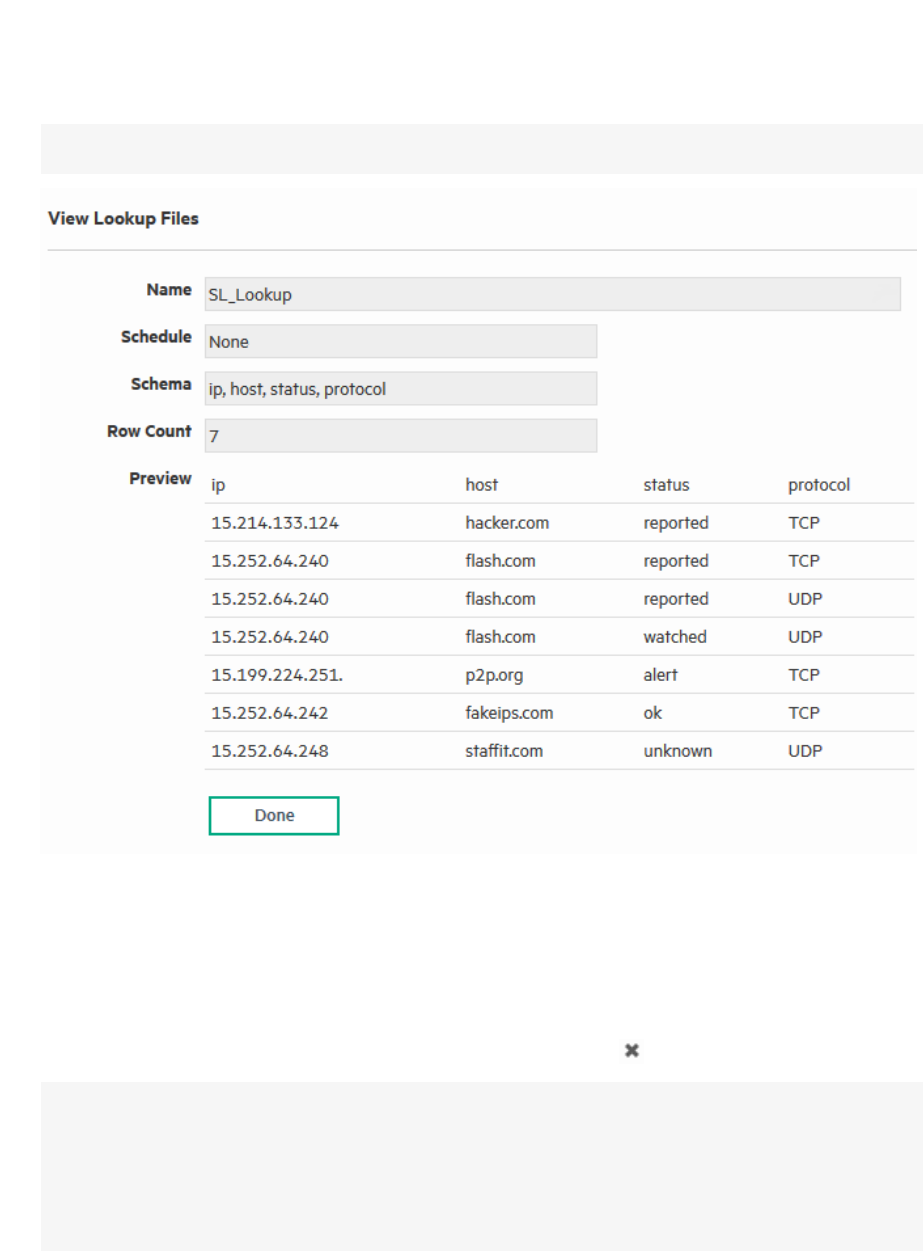Select the 15.199.224.251. IP cell
Viewport: 923px width, 1251px height.
pyautogui.click(x=277, y=675)
